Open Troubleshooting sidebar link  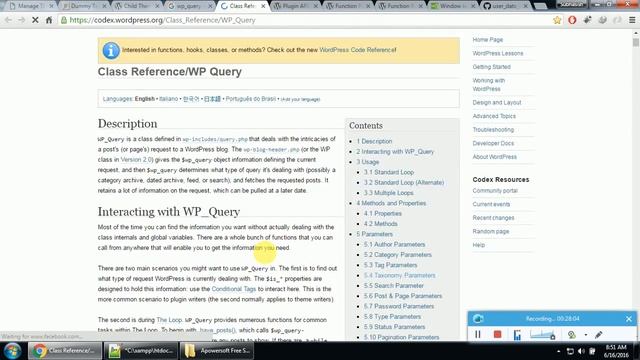coord(493,130)
